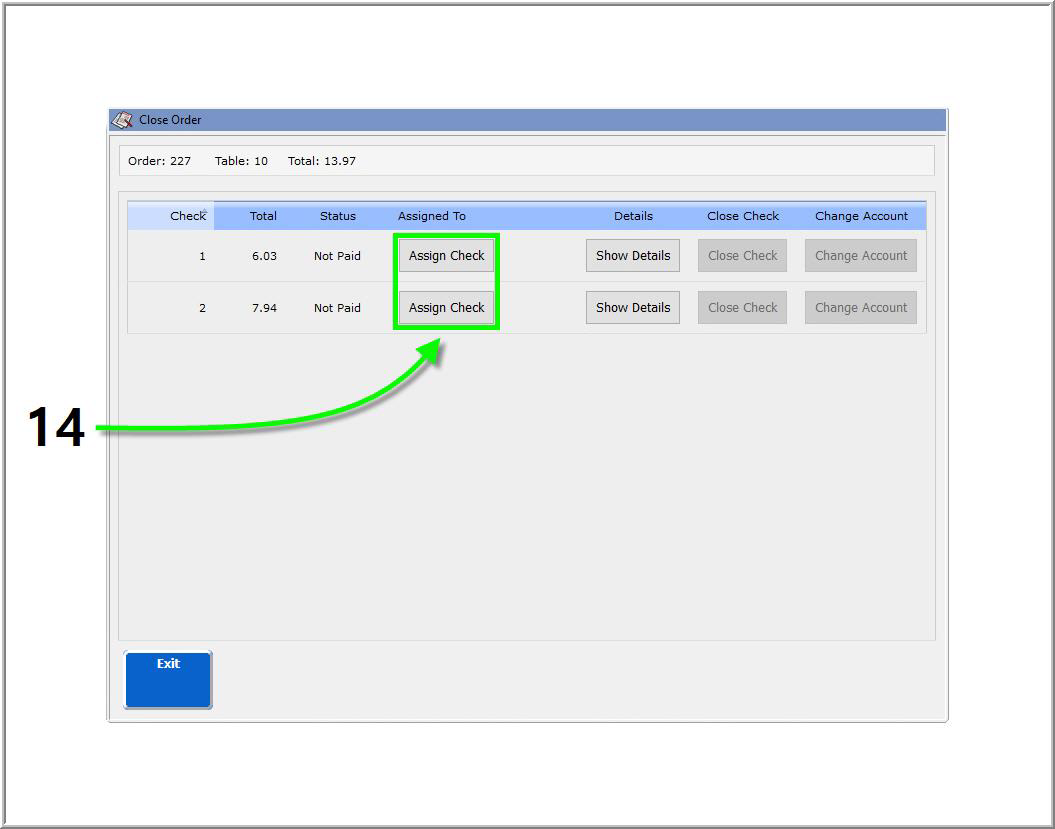The image size is (1055, 829).
Task: Click the Total column header
Action: pyautogui.click(x=263, y=216)
